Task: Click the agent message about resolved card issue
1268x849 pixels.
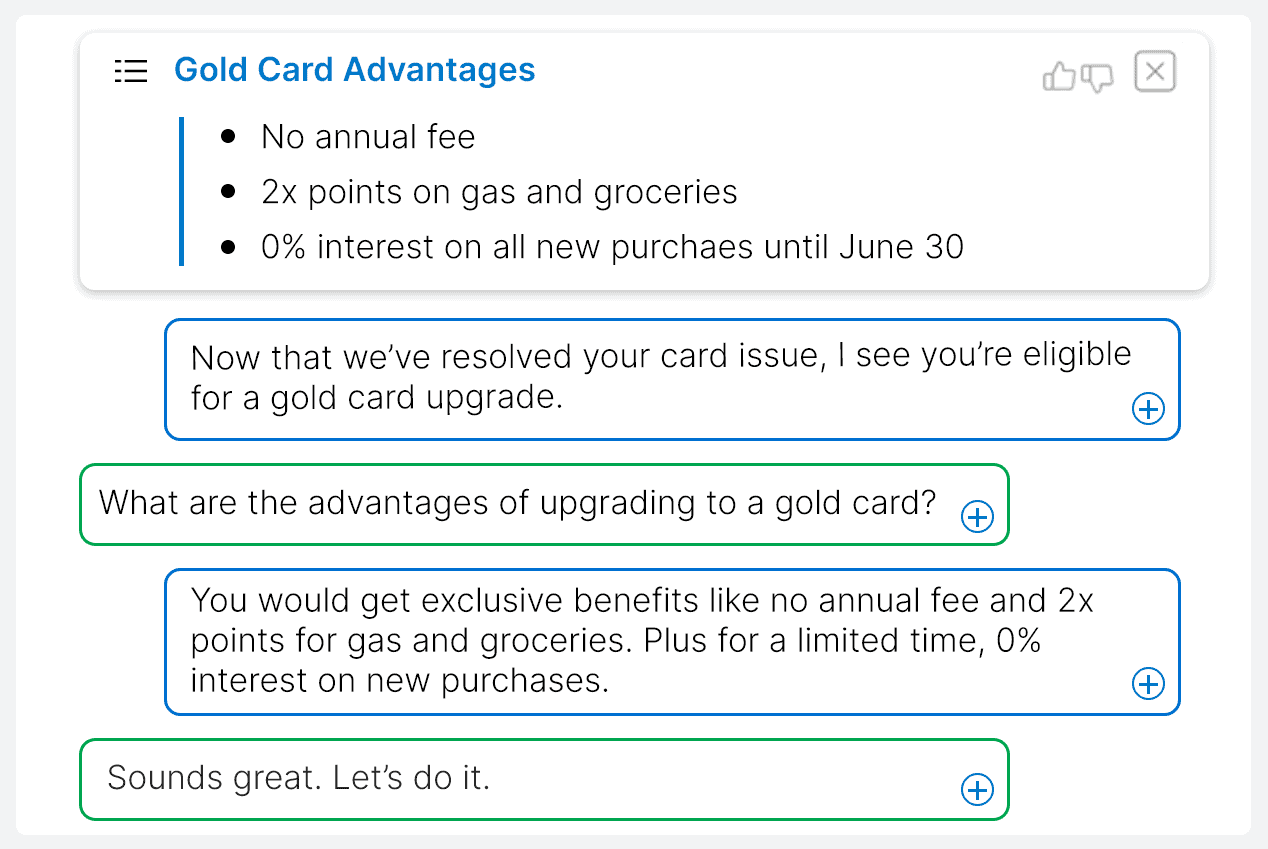Action: pos(672,379)
